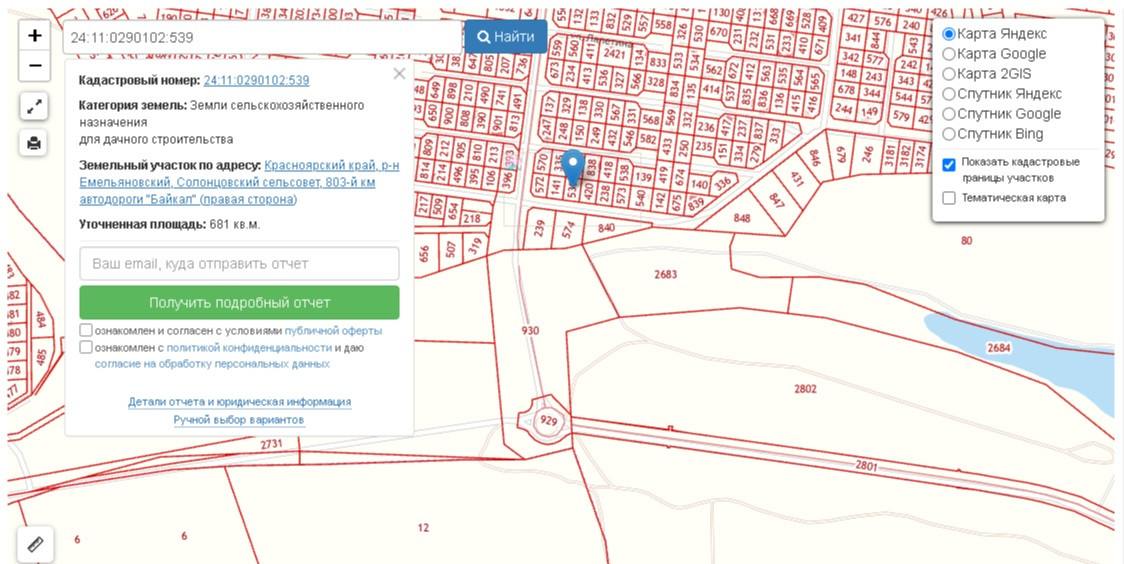
Task: Switch to Спутник Bing layer
Action: tap(949, 134)
